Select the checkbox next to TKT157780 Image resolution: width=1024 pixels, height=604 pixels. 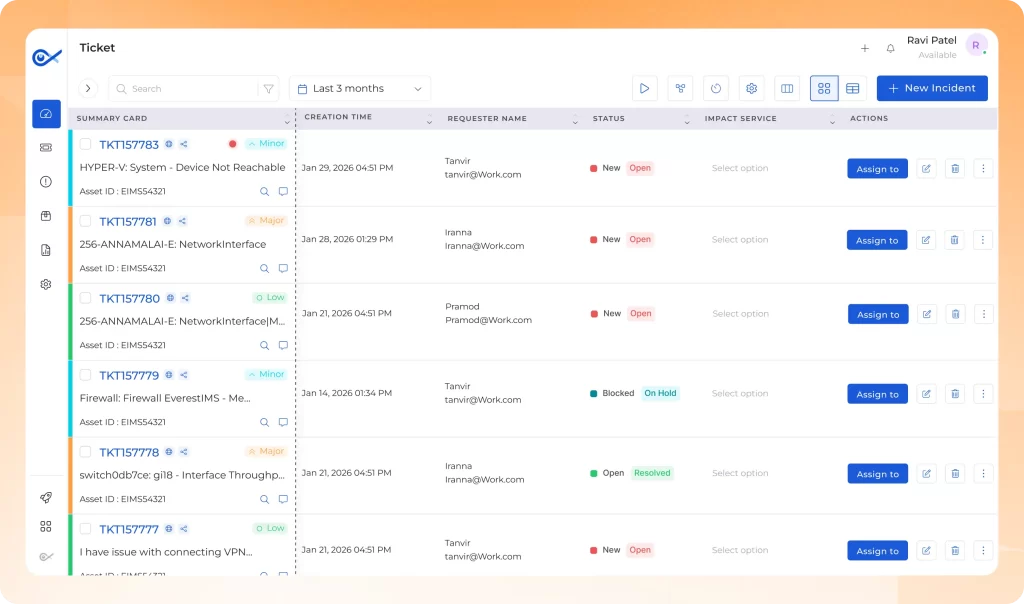point(86,298)
